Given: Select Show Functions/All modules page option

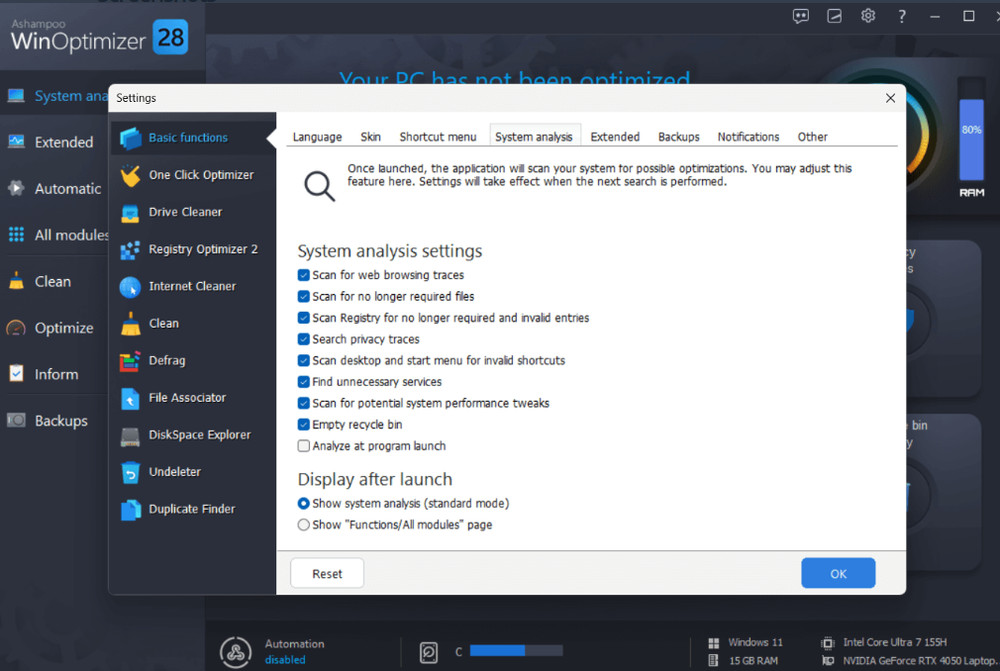Looking at the screenshot, I should (x=303, y=524).
